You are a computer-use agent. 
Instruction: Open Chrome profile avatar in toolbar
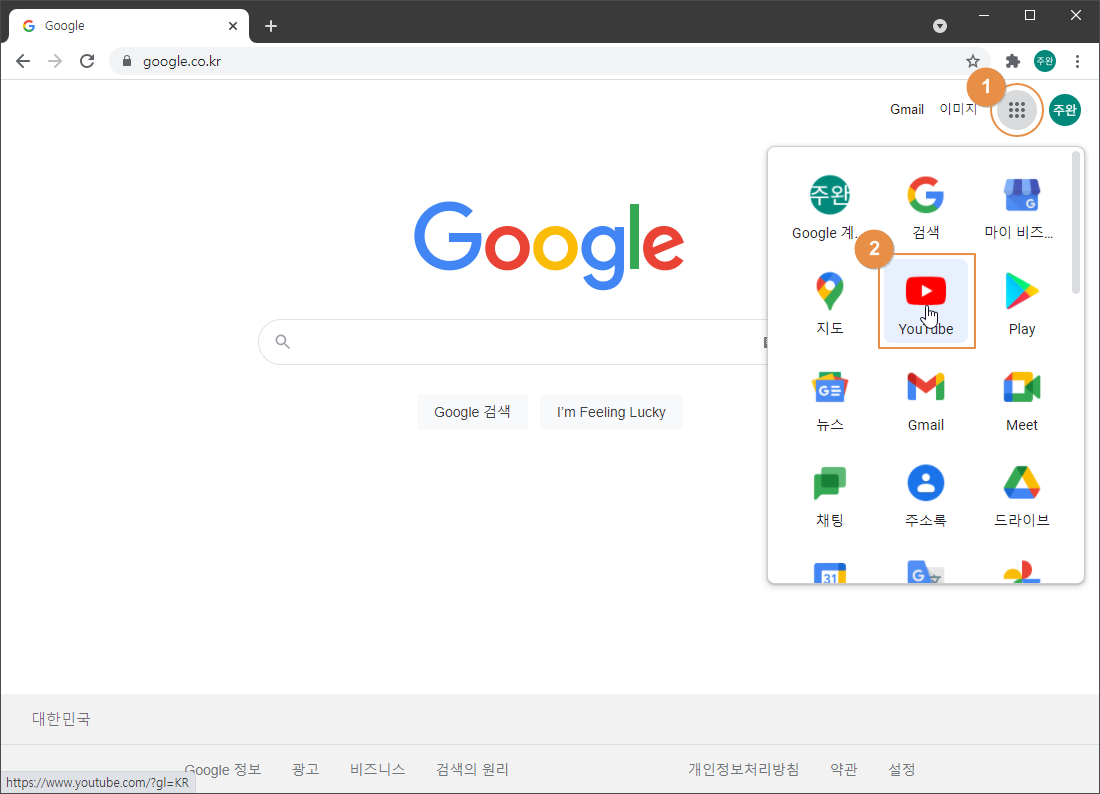click(1045, 61)
